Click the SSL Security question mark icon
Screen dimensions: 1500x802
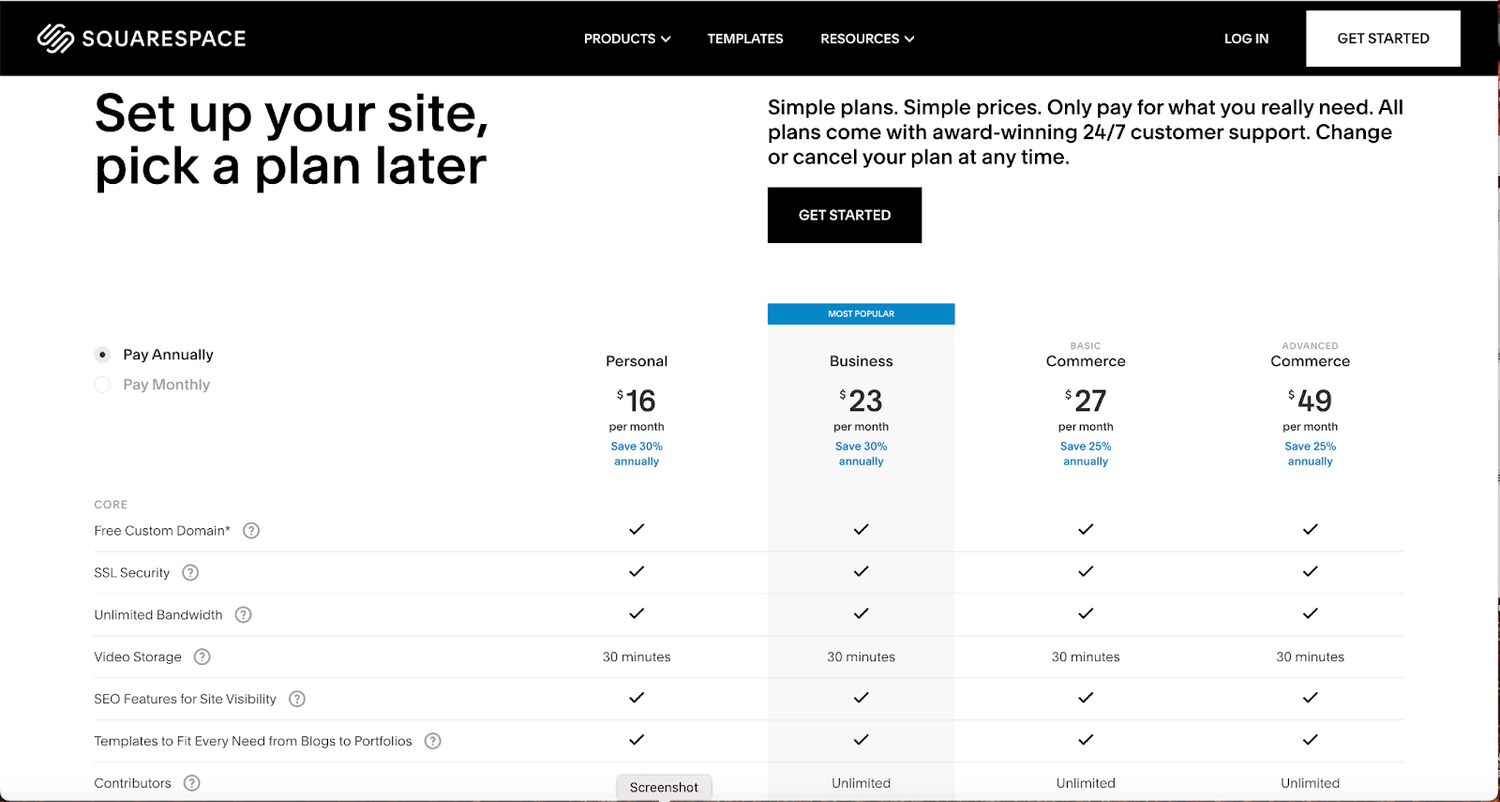(x=190, y=572)
